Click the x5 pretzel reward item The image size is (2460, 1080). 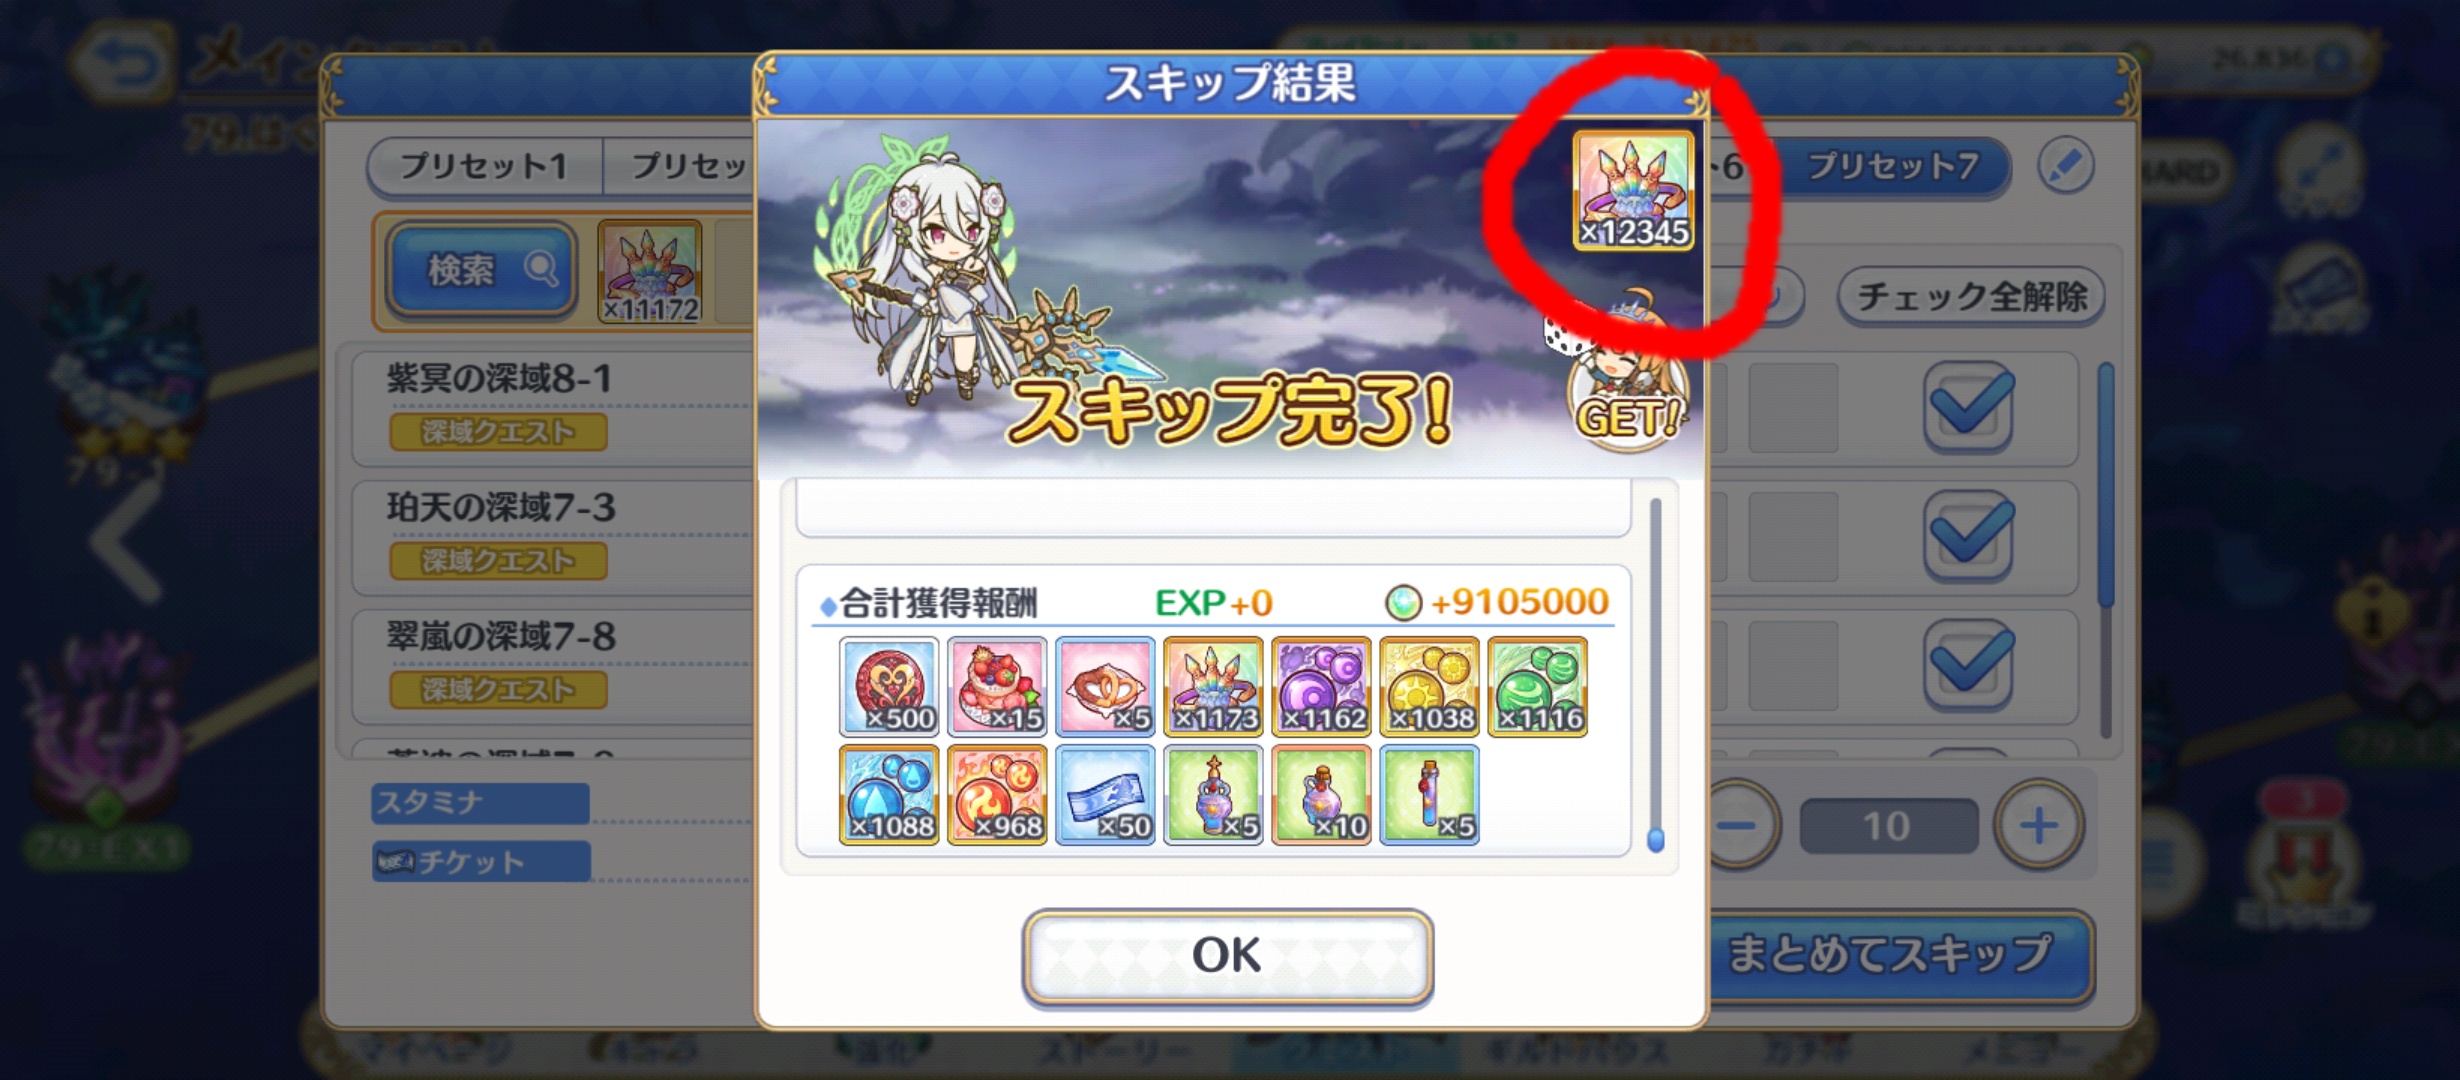pos(1105,687)
